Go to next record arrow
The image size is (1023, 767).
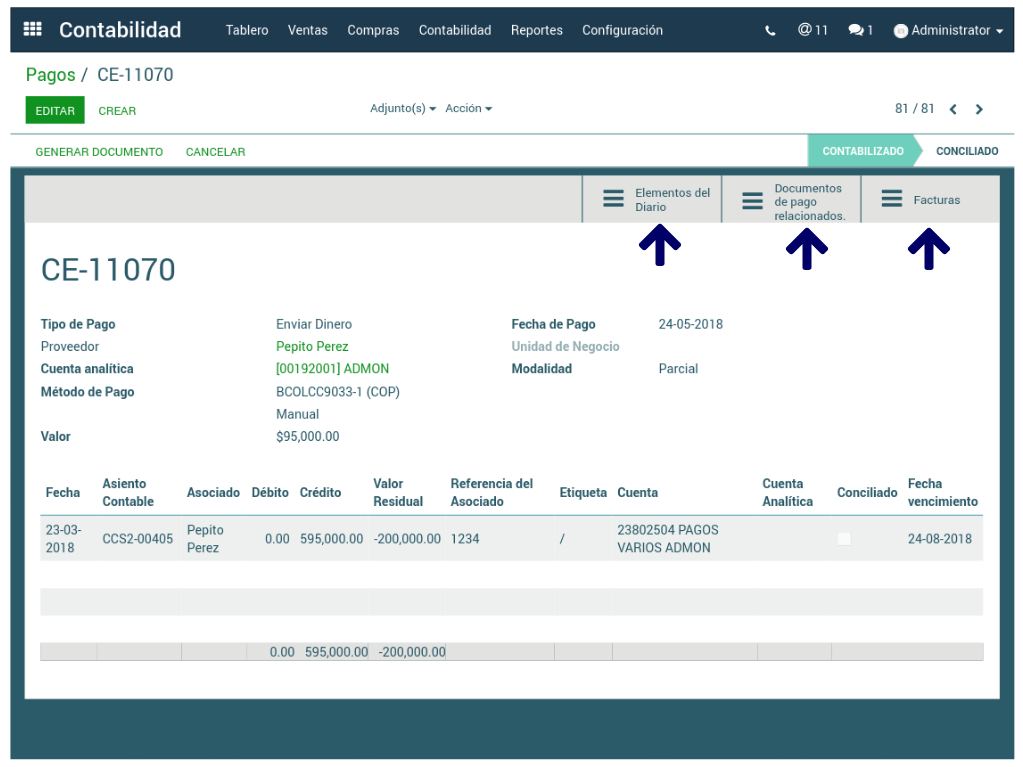pyautogui.click(x=979, y=109)
